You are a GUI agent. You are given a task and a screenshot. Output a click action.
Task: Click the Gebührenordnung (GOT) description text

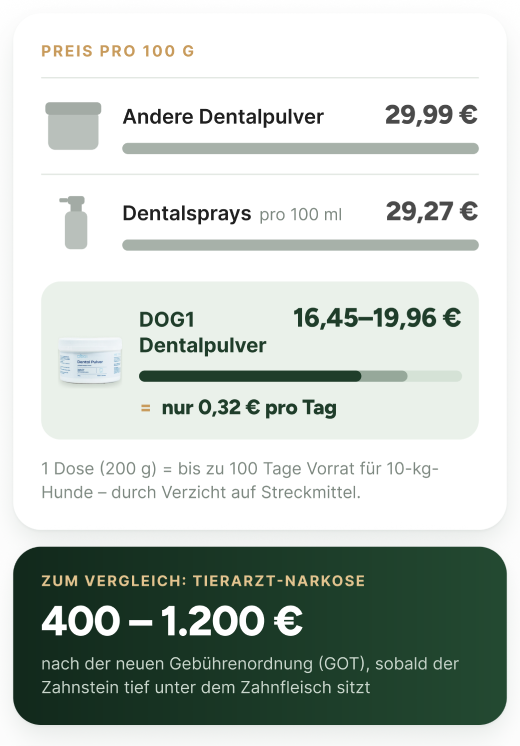pyautogui.click(x=250, y=676)
